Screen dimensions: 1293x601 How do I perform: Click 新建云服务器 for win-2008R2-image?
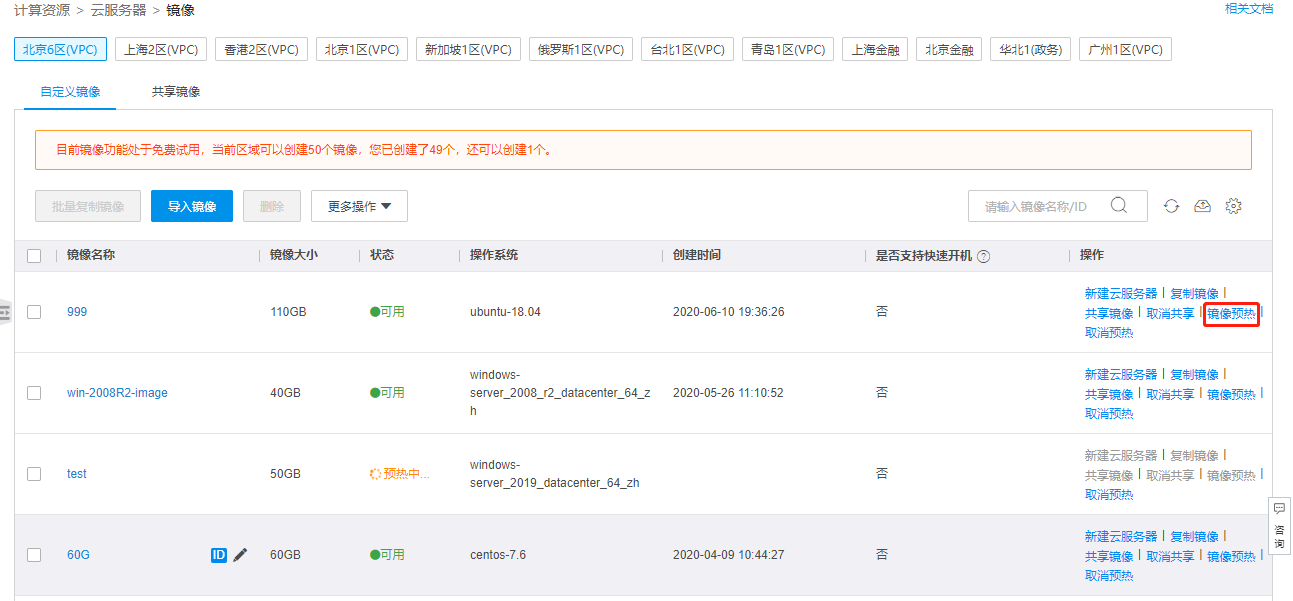click(x=1121, y=374)
